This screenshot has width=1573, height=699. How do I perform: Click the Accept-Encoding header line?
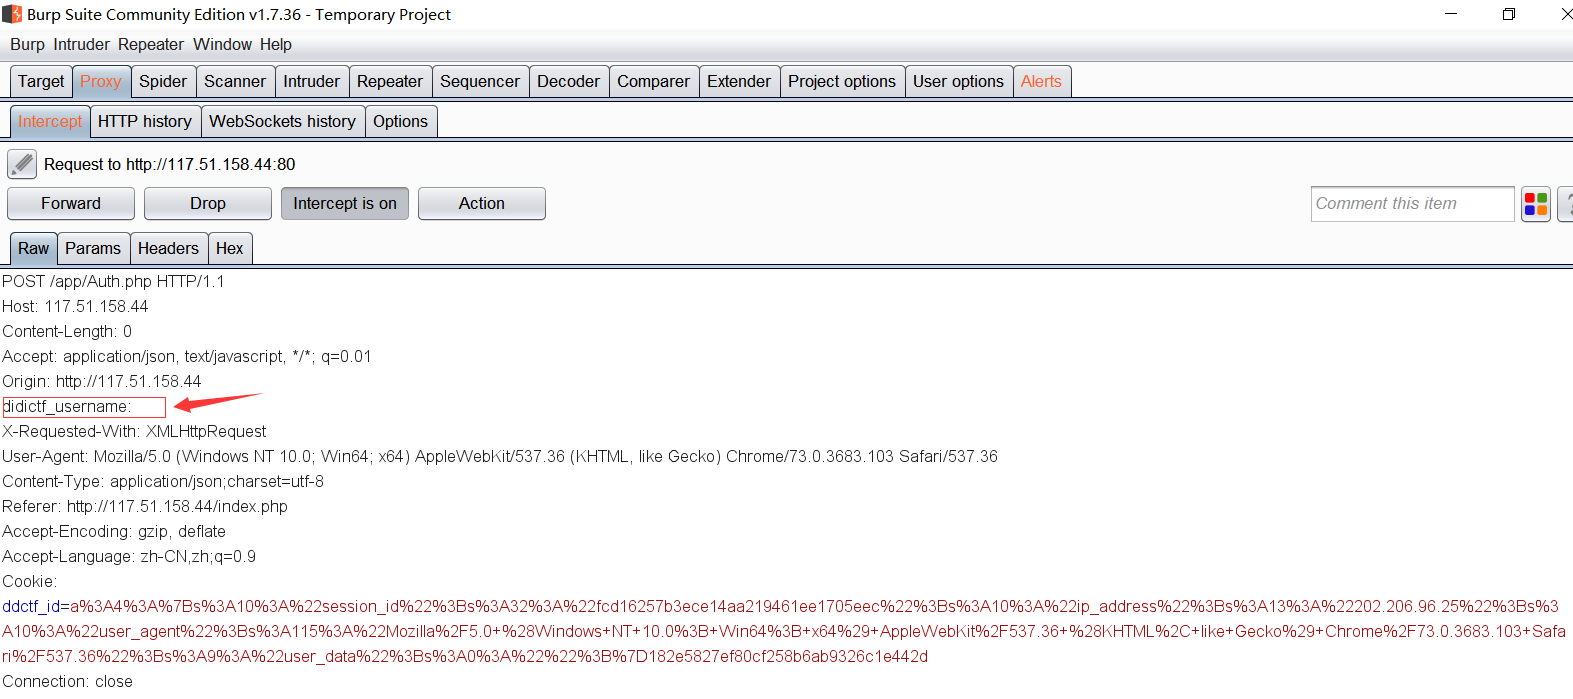click(114, 532)
